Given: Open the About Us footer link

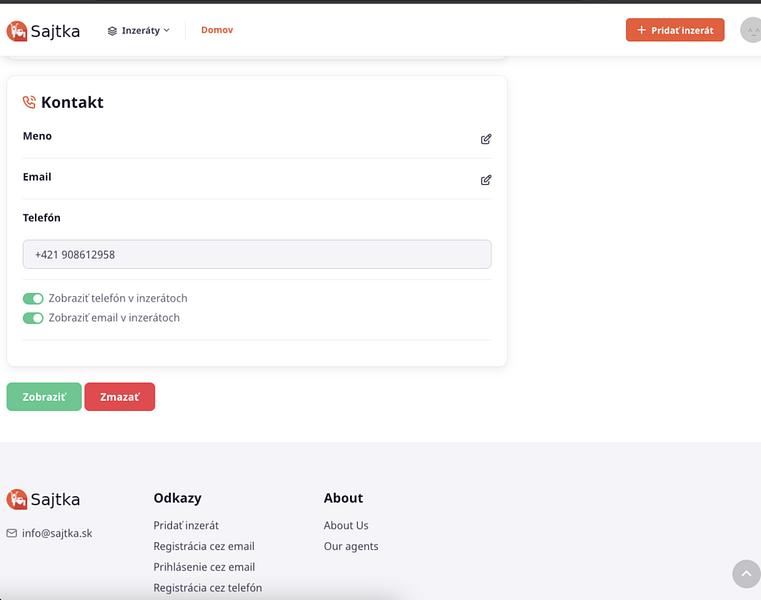Looking at the screenshot, I should 346,525.
